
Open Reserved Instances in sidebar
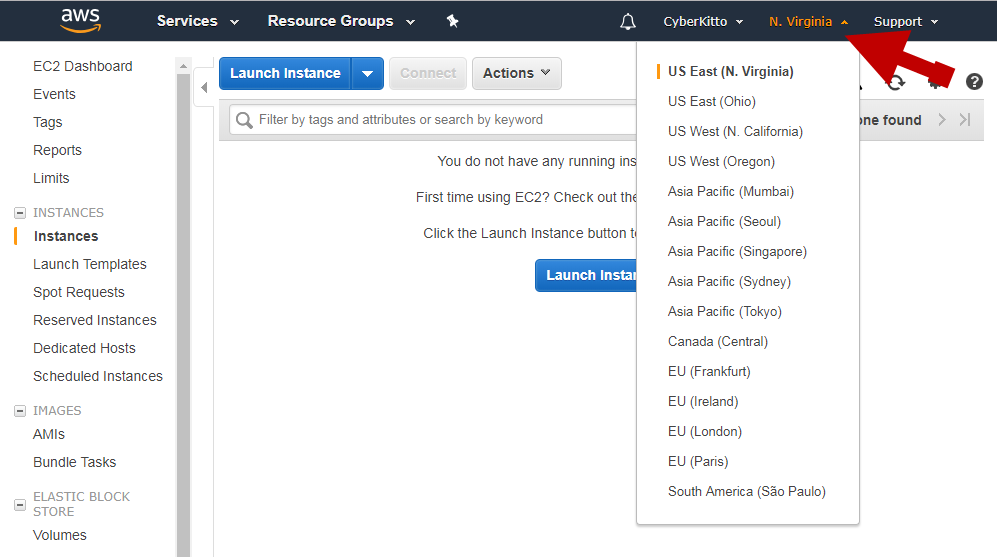tap(95, 320)
